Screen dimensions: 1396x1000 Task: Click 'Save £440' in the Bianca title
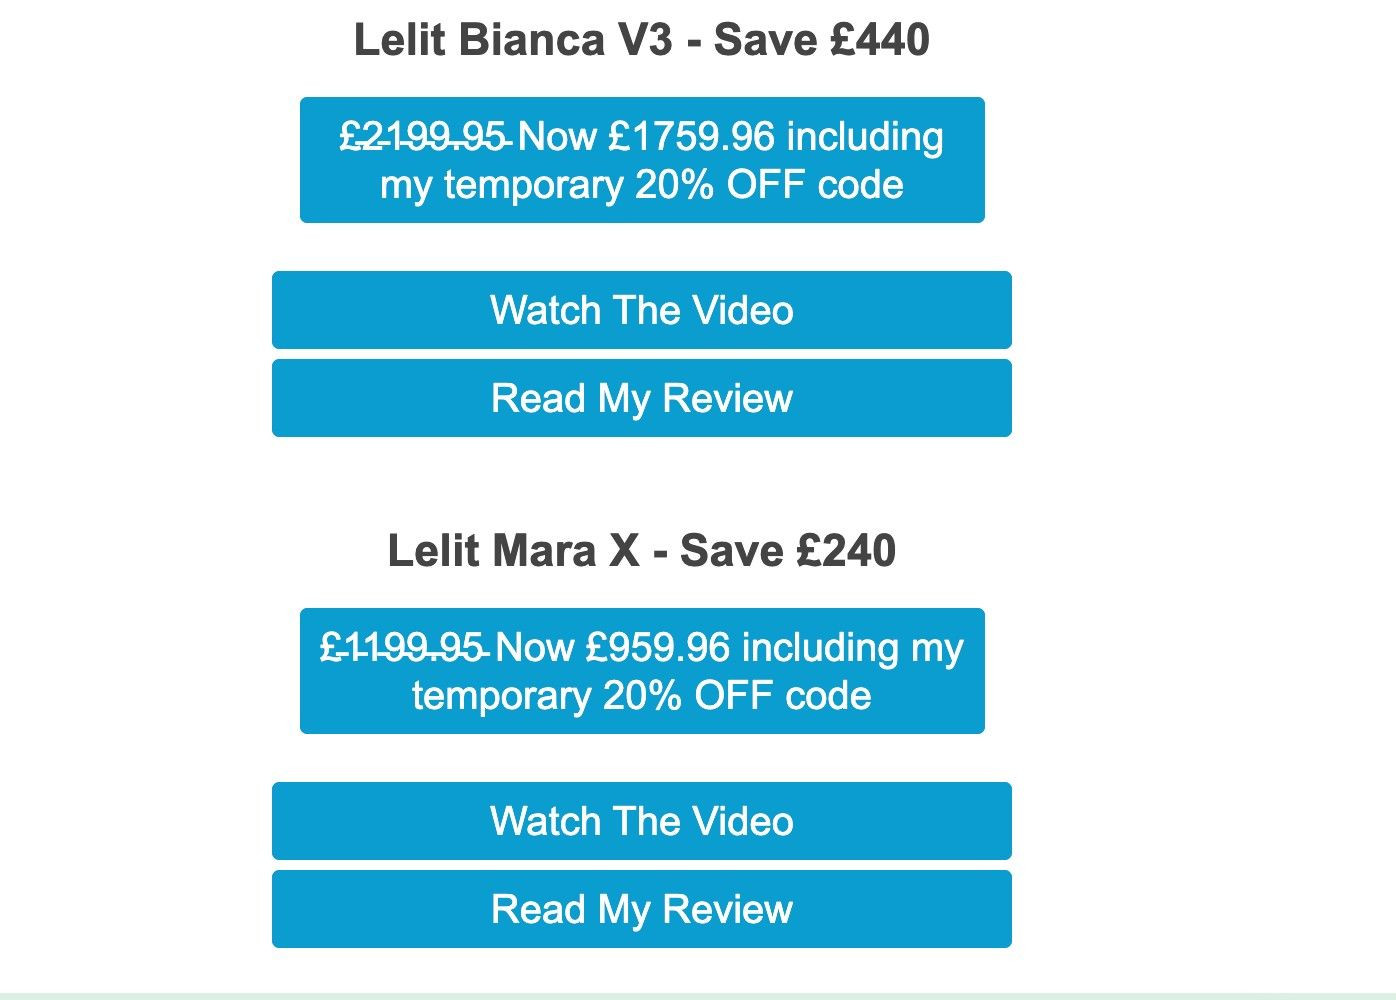[x=821, y=40]
